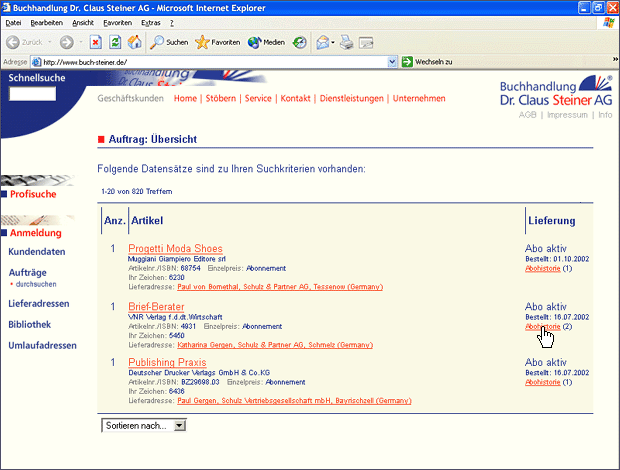Click the green Wechseln zu go button
This screenshot has height=470, width=620.
[x=427, y=62]
